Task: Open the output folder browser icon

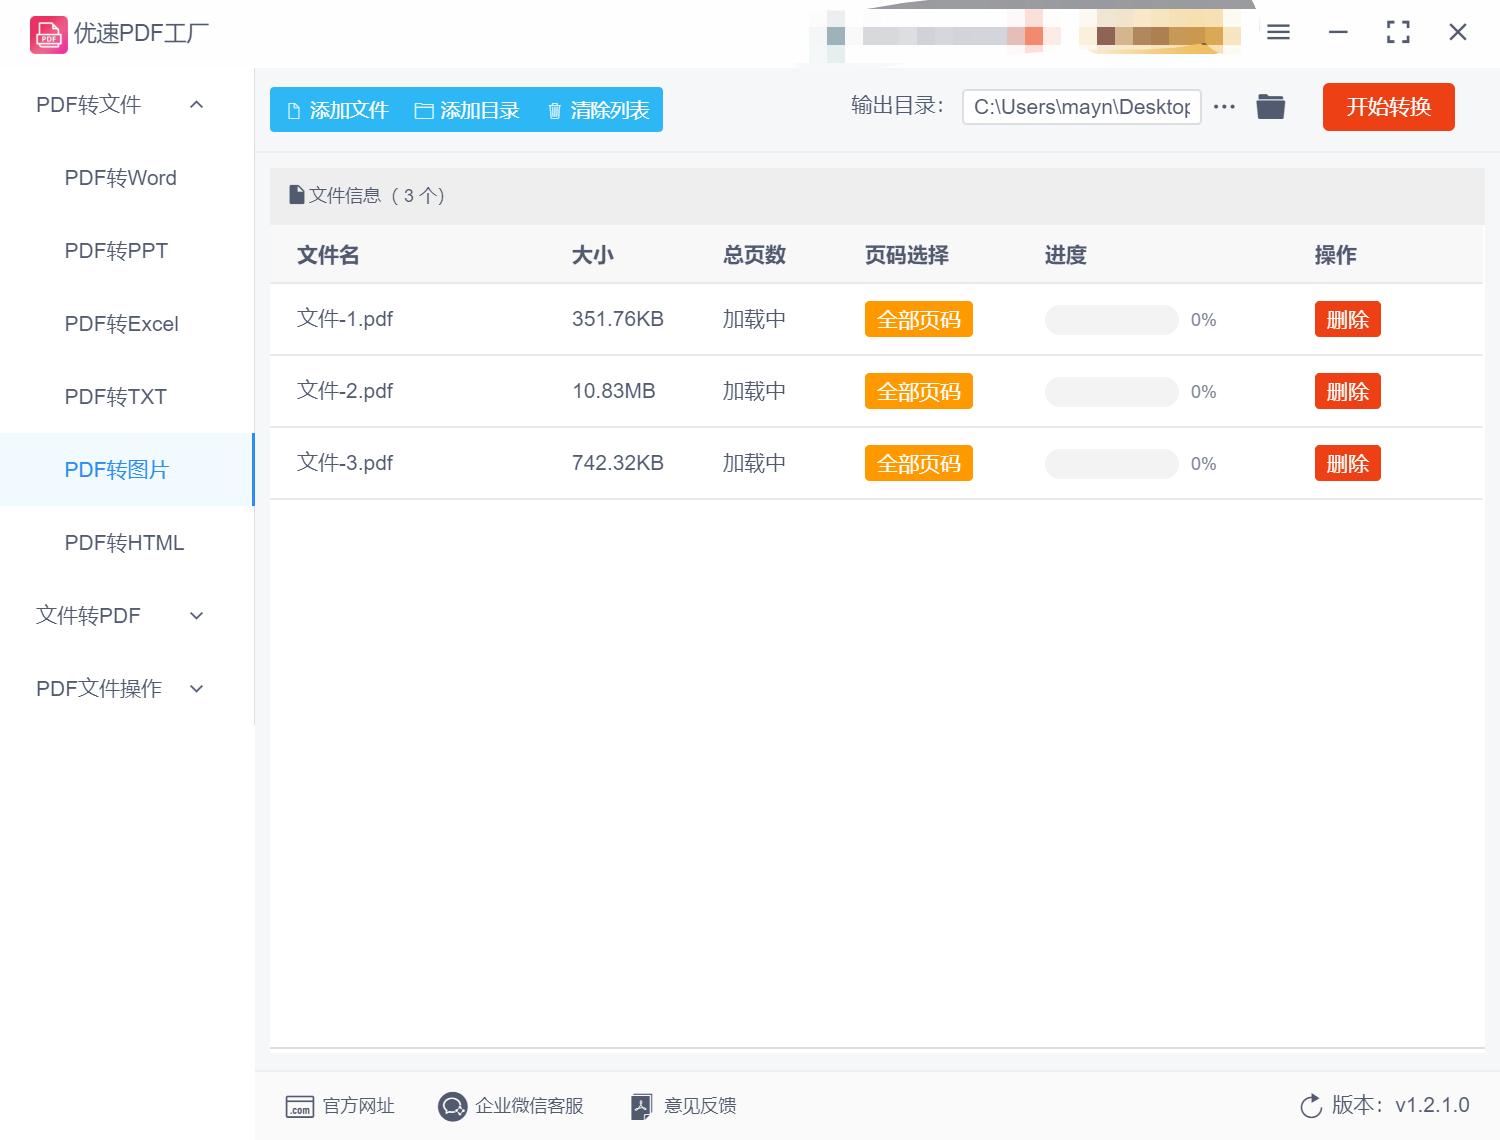Action: (1270, 106)
